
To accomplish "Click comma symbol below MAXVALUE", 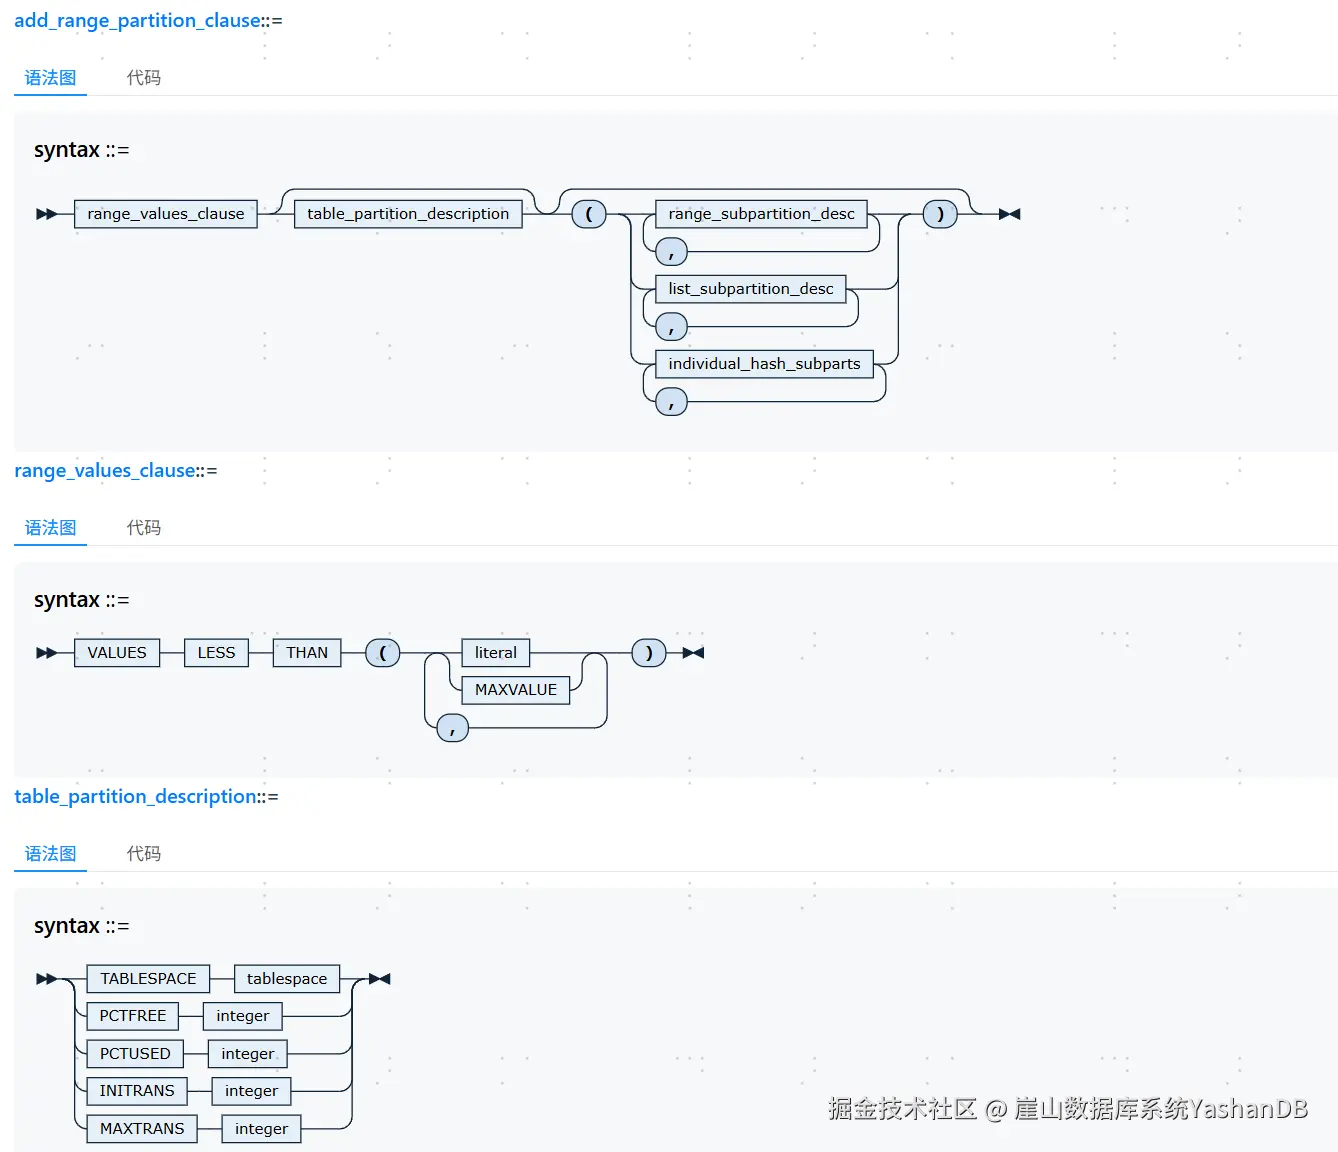I will (x=453, y=728).
